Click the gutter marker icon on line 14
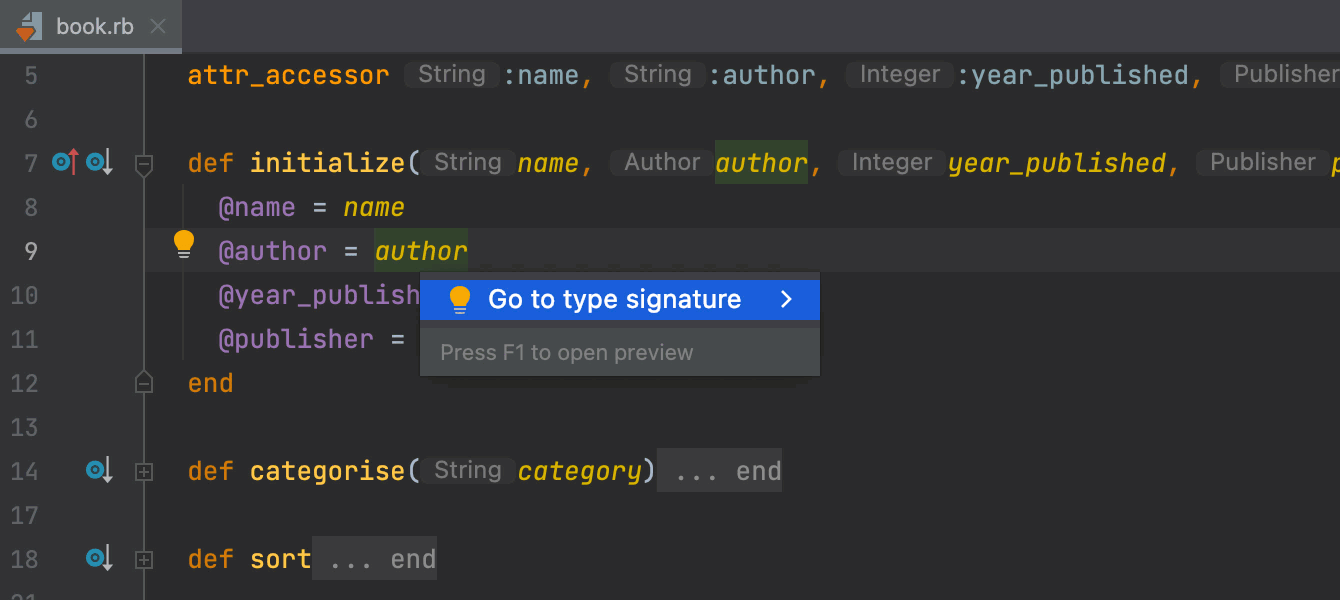1340x600 pixels. [x=99, y=470]
